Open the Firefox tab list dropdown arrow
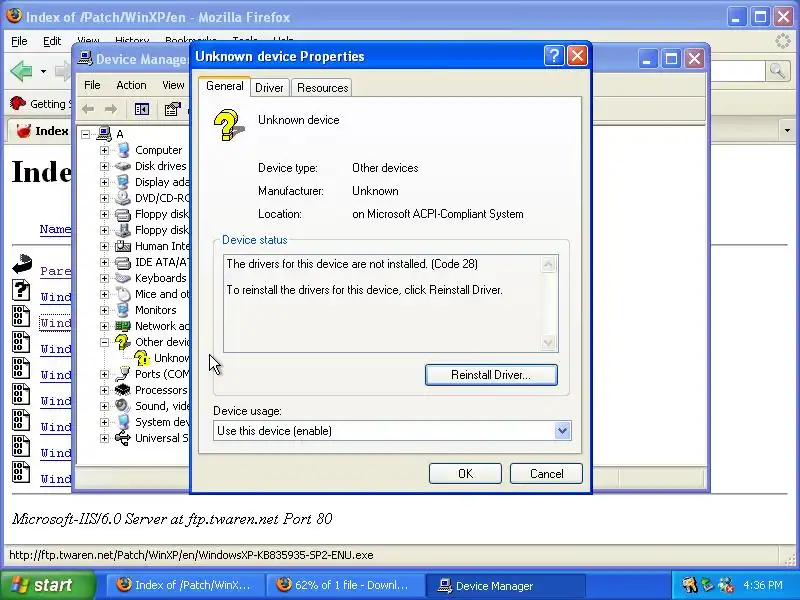800x600 pixels. [787, 131]
